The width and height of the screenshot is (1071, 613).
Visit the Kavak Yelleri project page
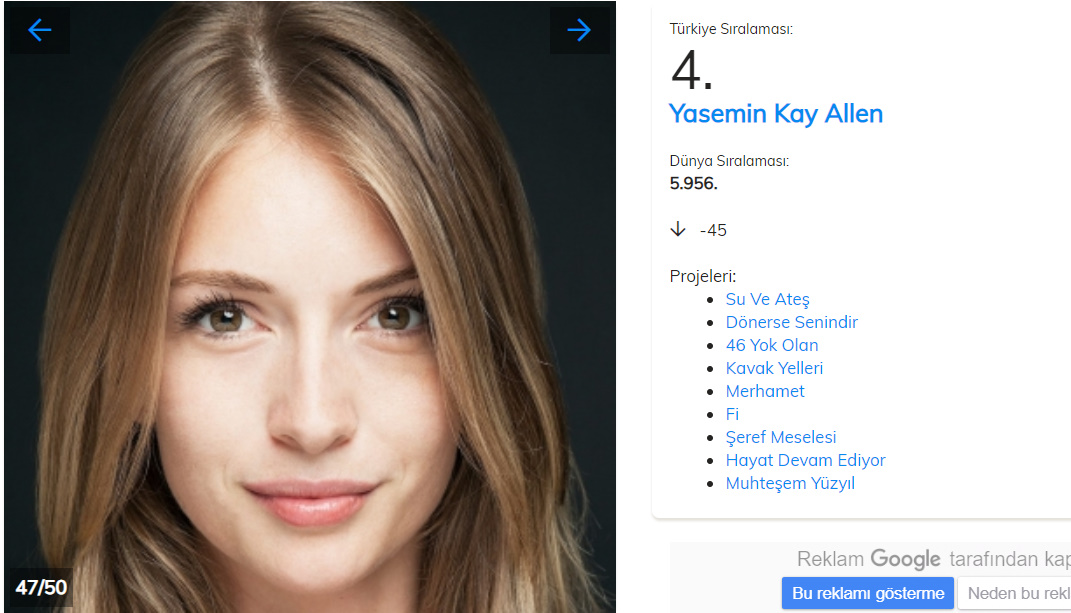774,368
